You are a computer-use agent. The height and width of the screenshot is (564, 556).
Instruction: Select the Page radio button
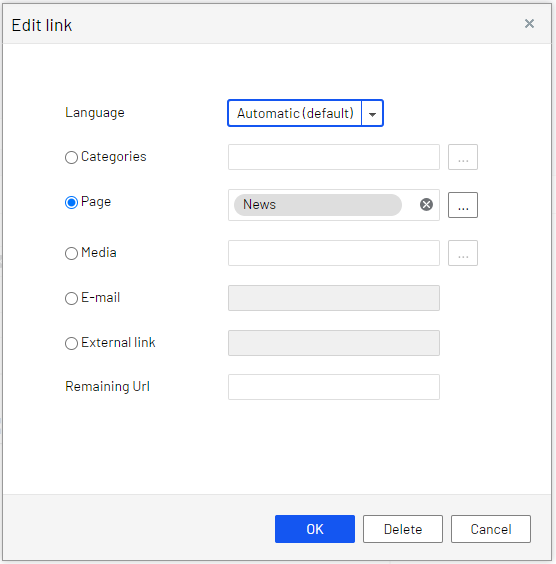point(71,202)
